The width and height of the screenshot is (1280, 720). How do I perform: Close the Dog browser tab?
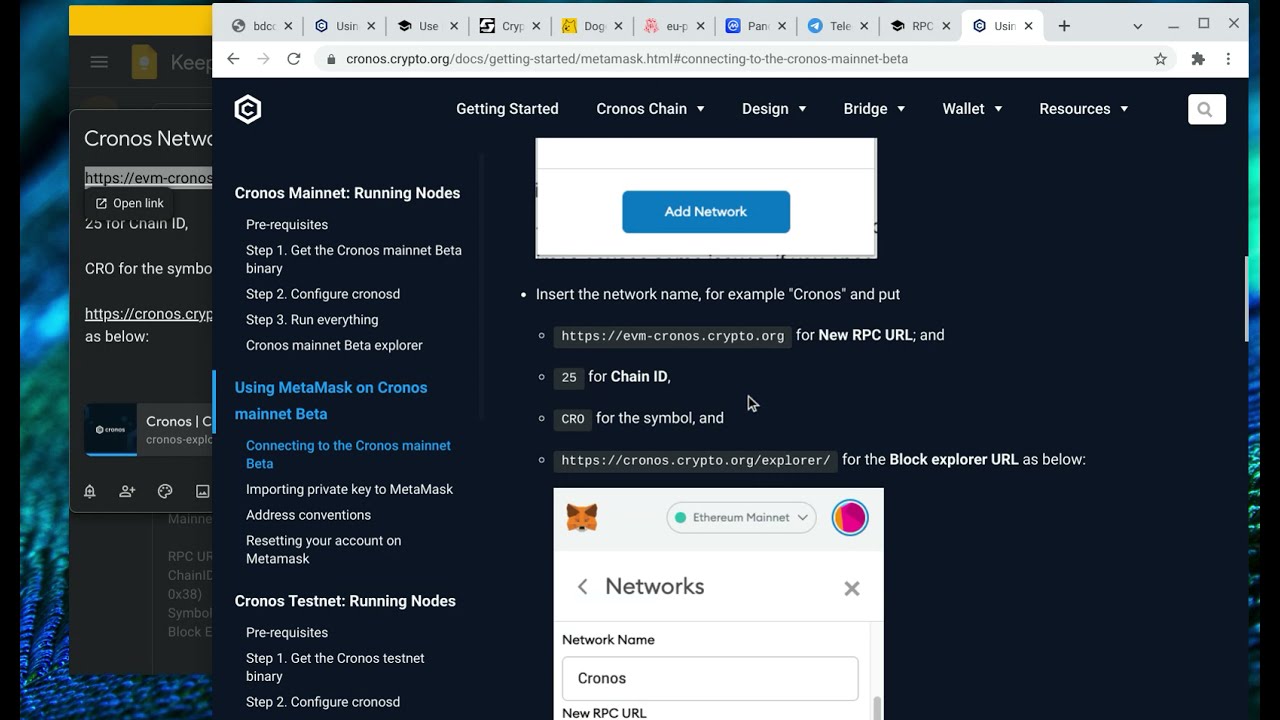[618, 26]
